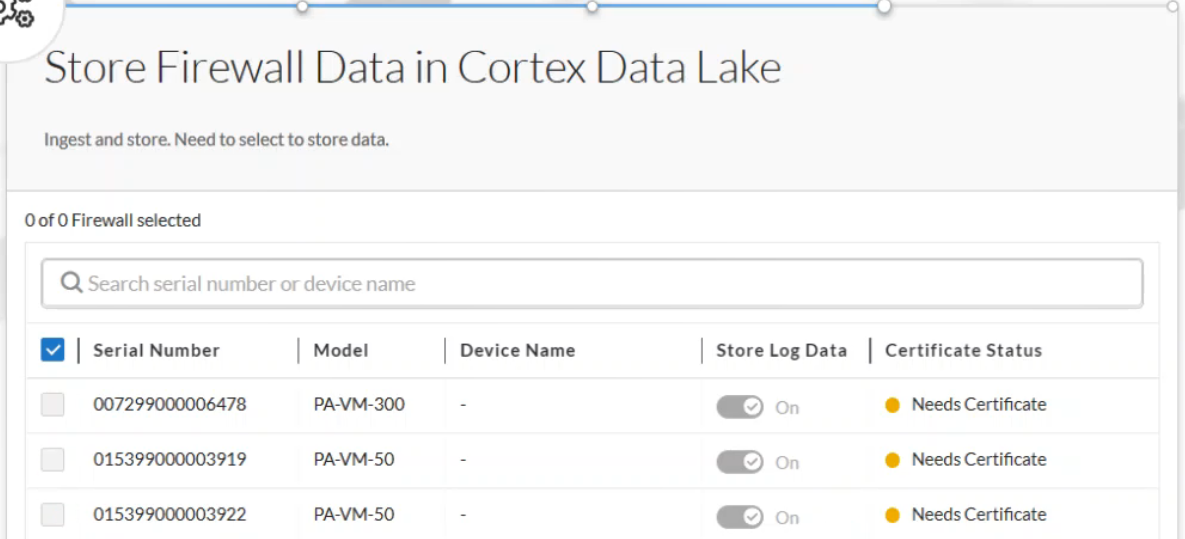Click the Store Firewall Data in Cortex Data Lake heading
The width and height of the screenshot is (1185, 539).
coord(413,68)
